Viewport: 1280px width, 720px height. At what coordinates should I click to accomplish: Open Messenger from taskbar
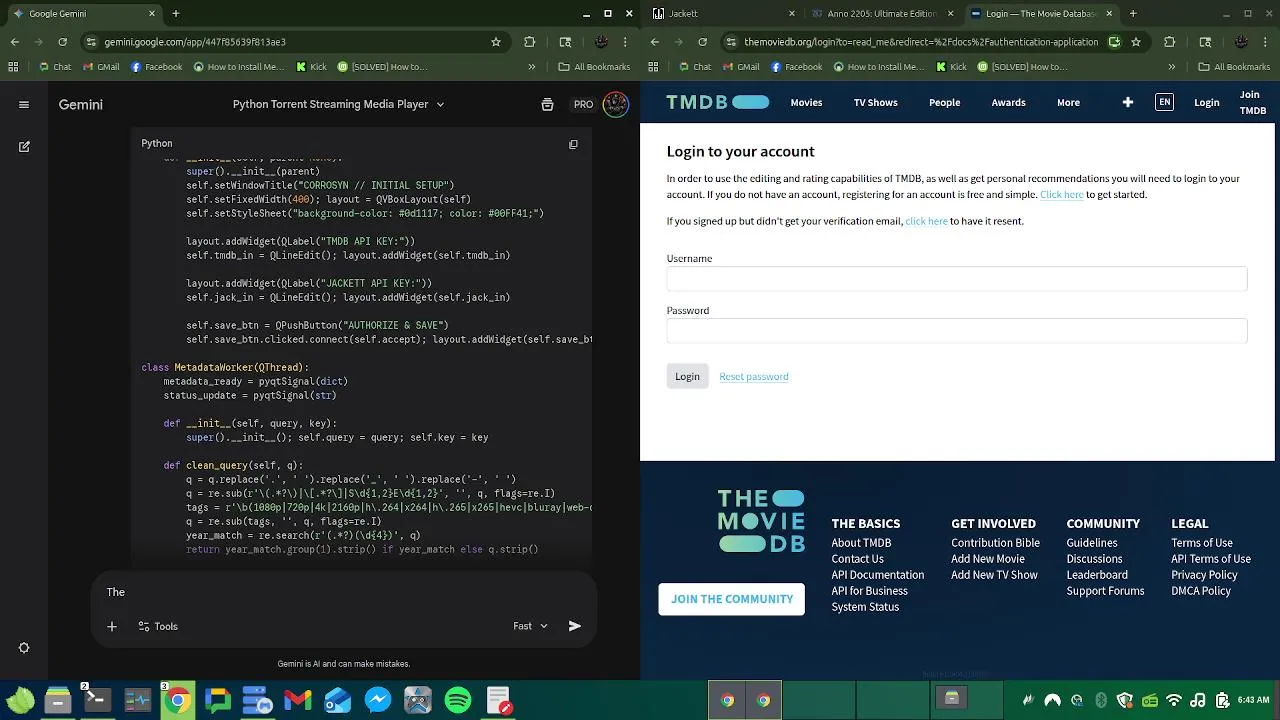click(x=378, y=700)
